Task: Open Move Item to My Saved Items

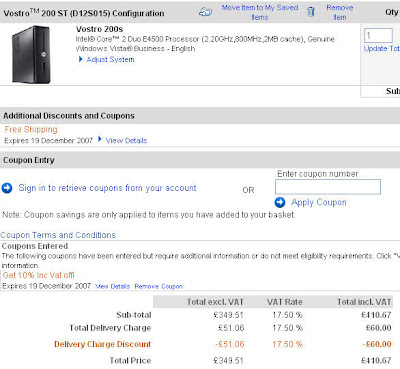Action: point(260,12)
